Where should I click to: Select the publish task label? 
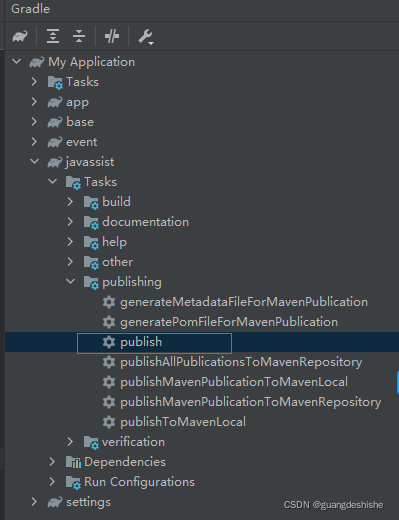click(x=141, y=342)
